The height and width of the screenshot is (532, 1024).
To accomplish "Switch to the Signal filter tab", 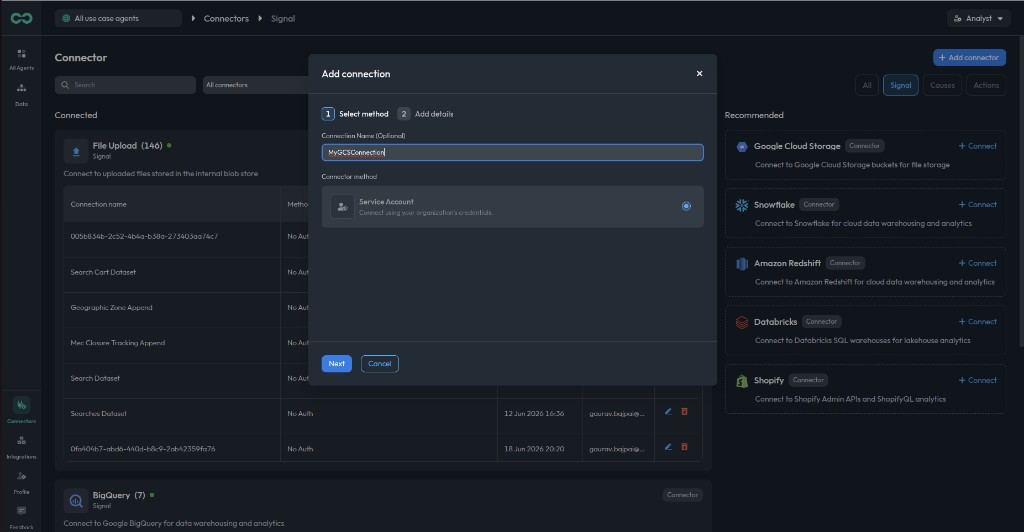I will click(x=901, y=85).
